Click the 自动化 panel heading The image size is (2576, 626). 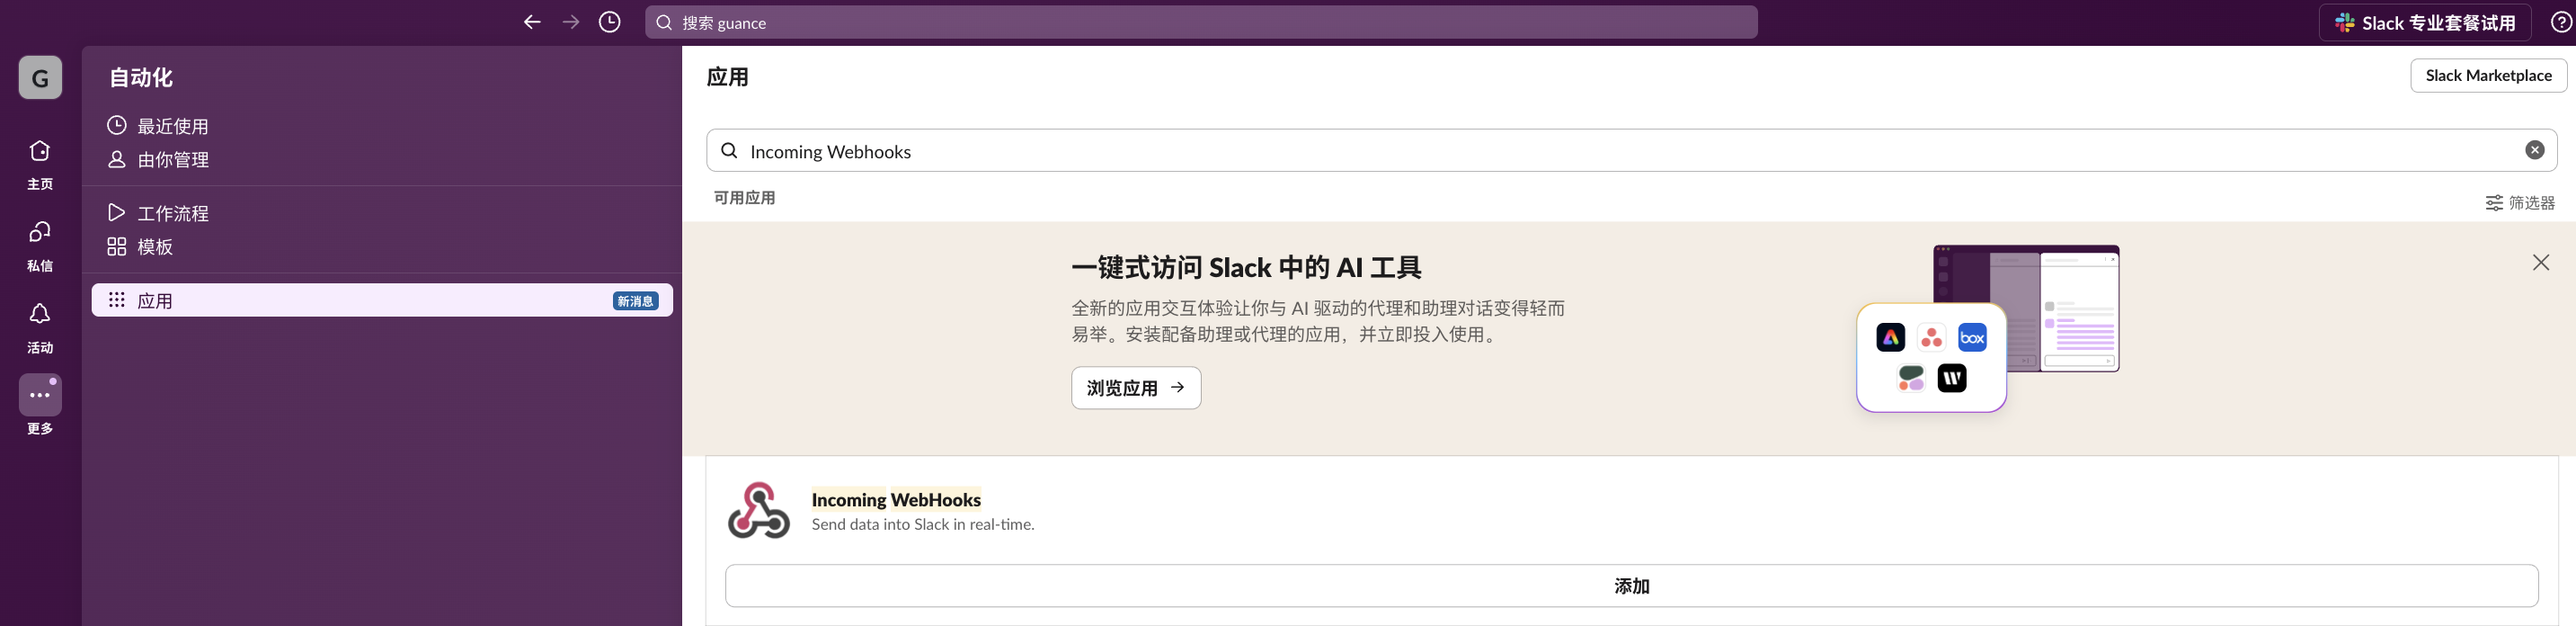pyautogui.click(x=141, y=78)
